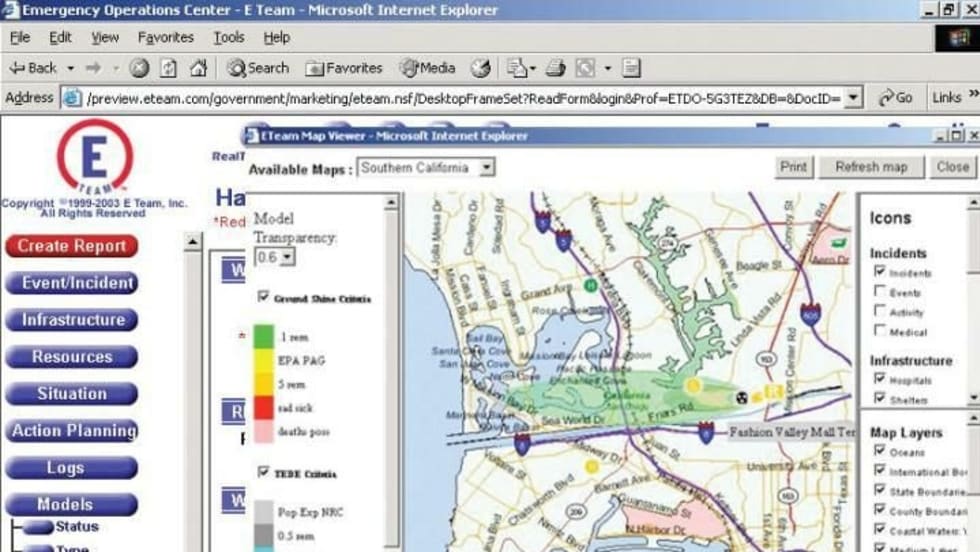980x552 pixels.
Task: Uncheck the Ground Shine Criteria checkbox
Action: pyautogui.click(x=264, y=297)
